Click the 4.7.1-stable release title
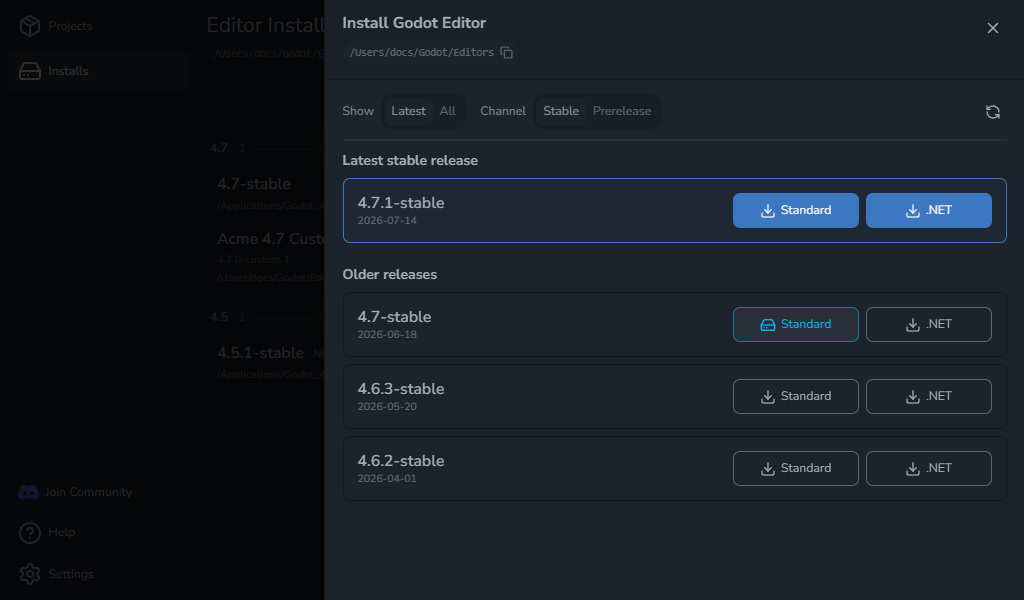Image resolution: width=1024 pixels, height=600 pixels. click(x=400, y=203)
